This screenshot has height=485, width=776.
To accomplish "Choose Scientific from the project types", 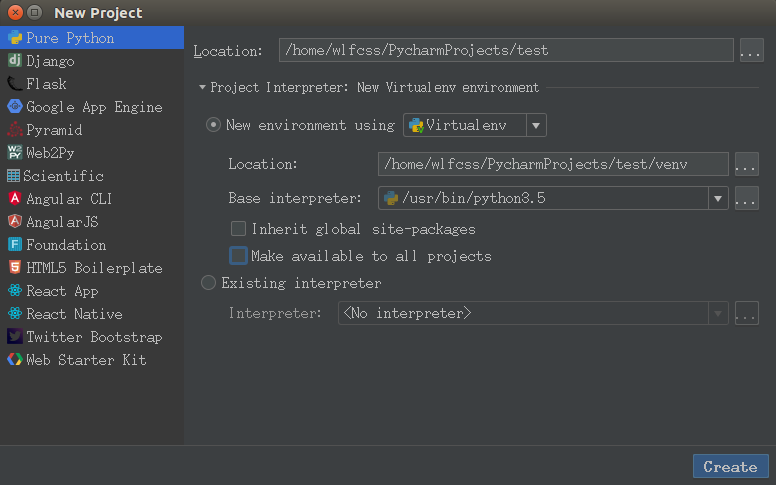I will pos(64,176).
